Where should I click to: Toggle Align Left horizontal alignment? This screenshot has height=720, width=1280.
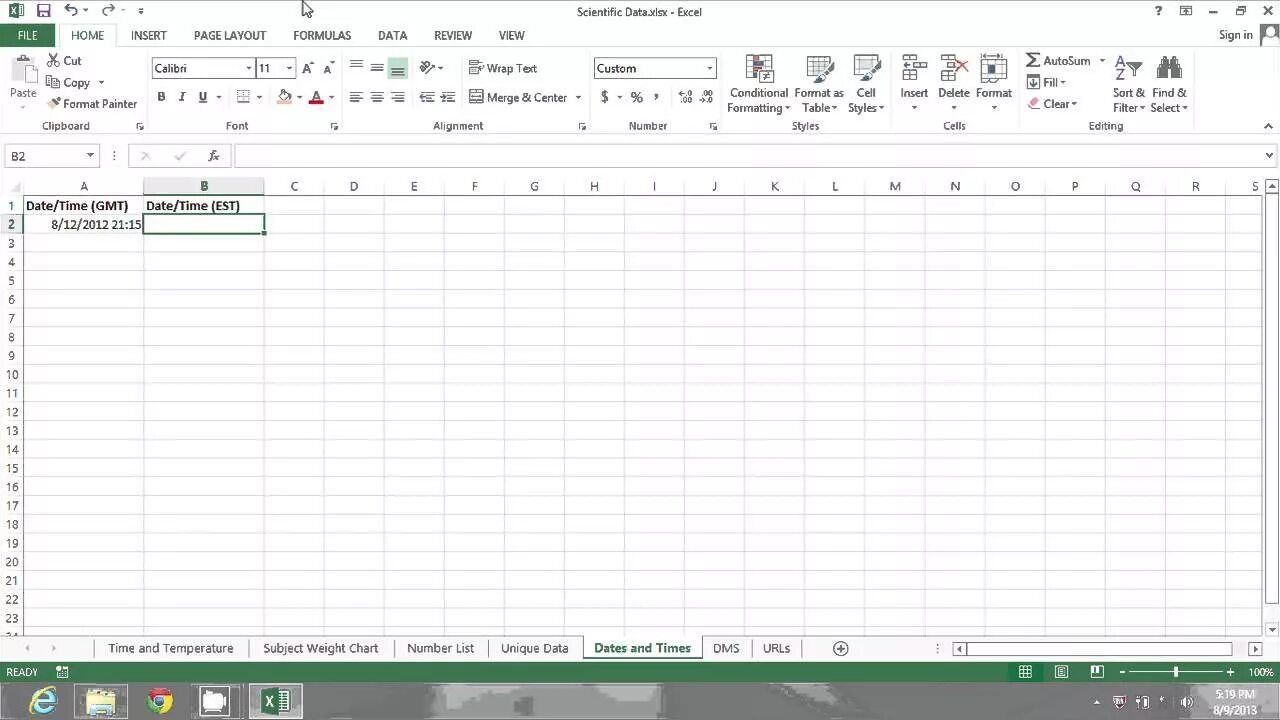pyautogui.click(x=356, y=97)
